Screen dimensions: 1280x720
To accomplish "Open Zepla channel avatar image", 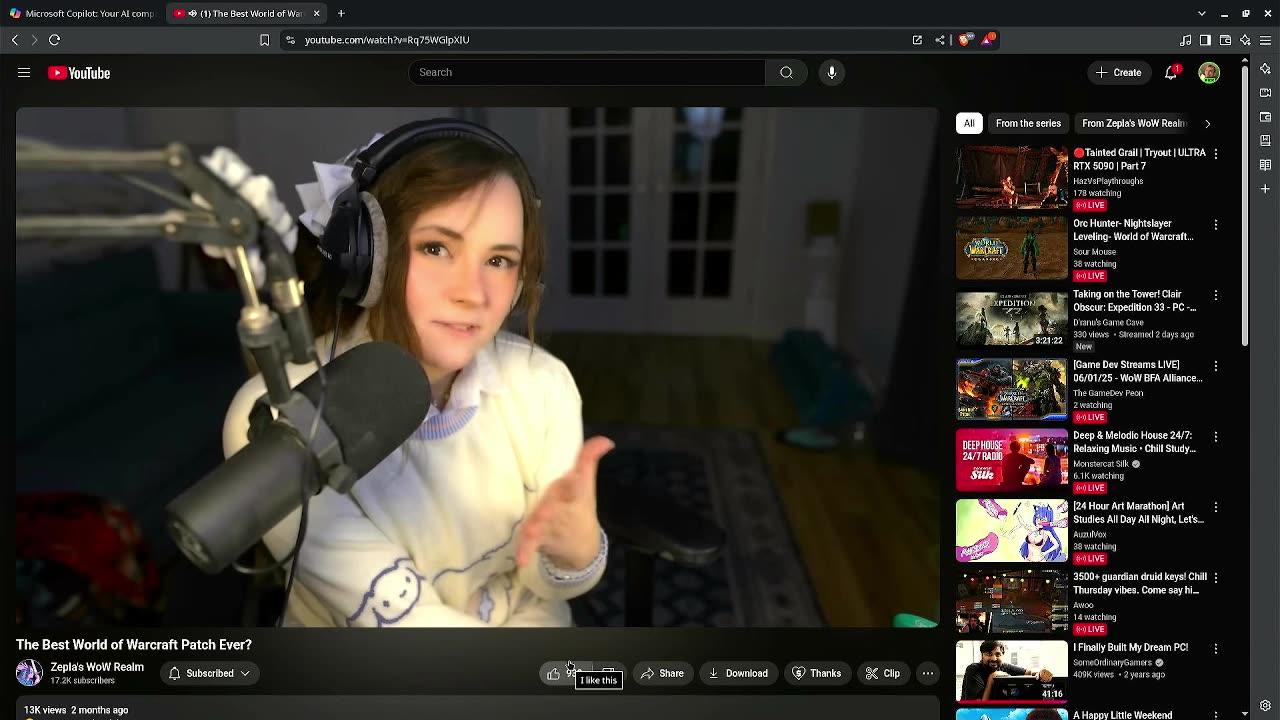I will click(29, 673).
